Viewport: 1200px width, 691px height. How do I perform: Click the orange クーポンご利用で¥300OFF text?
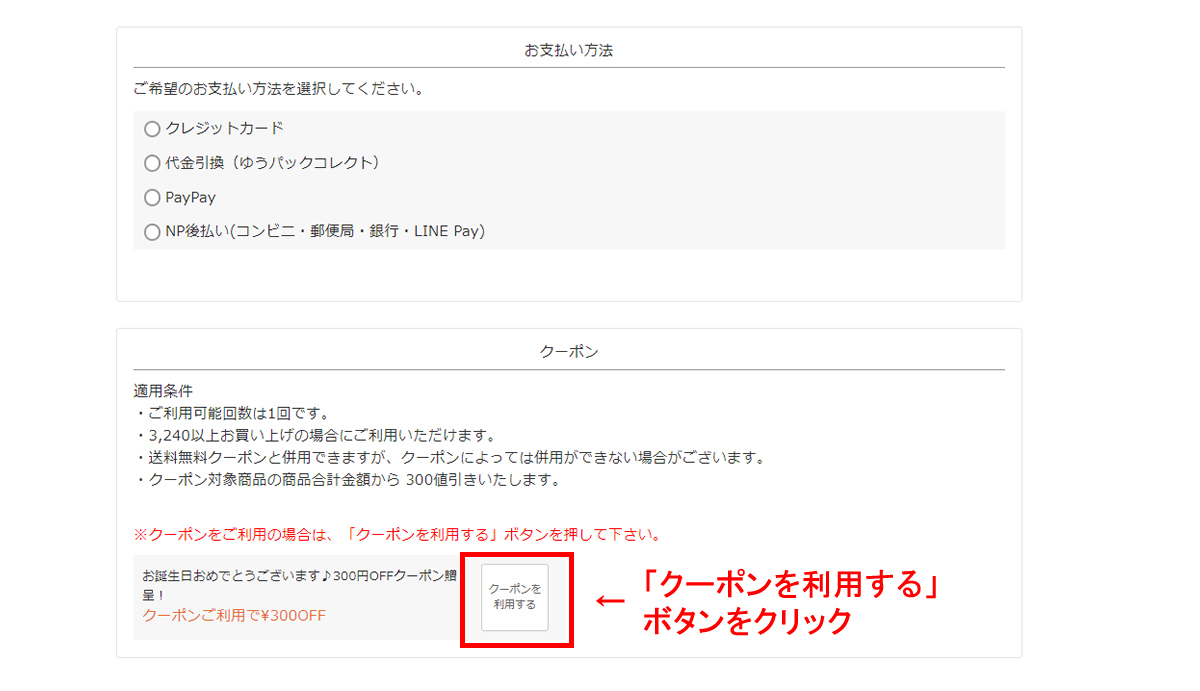point(234,615)
